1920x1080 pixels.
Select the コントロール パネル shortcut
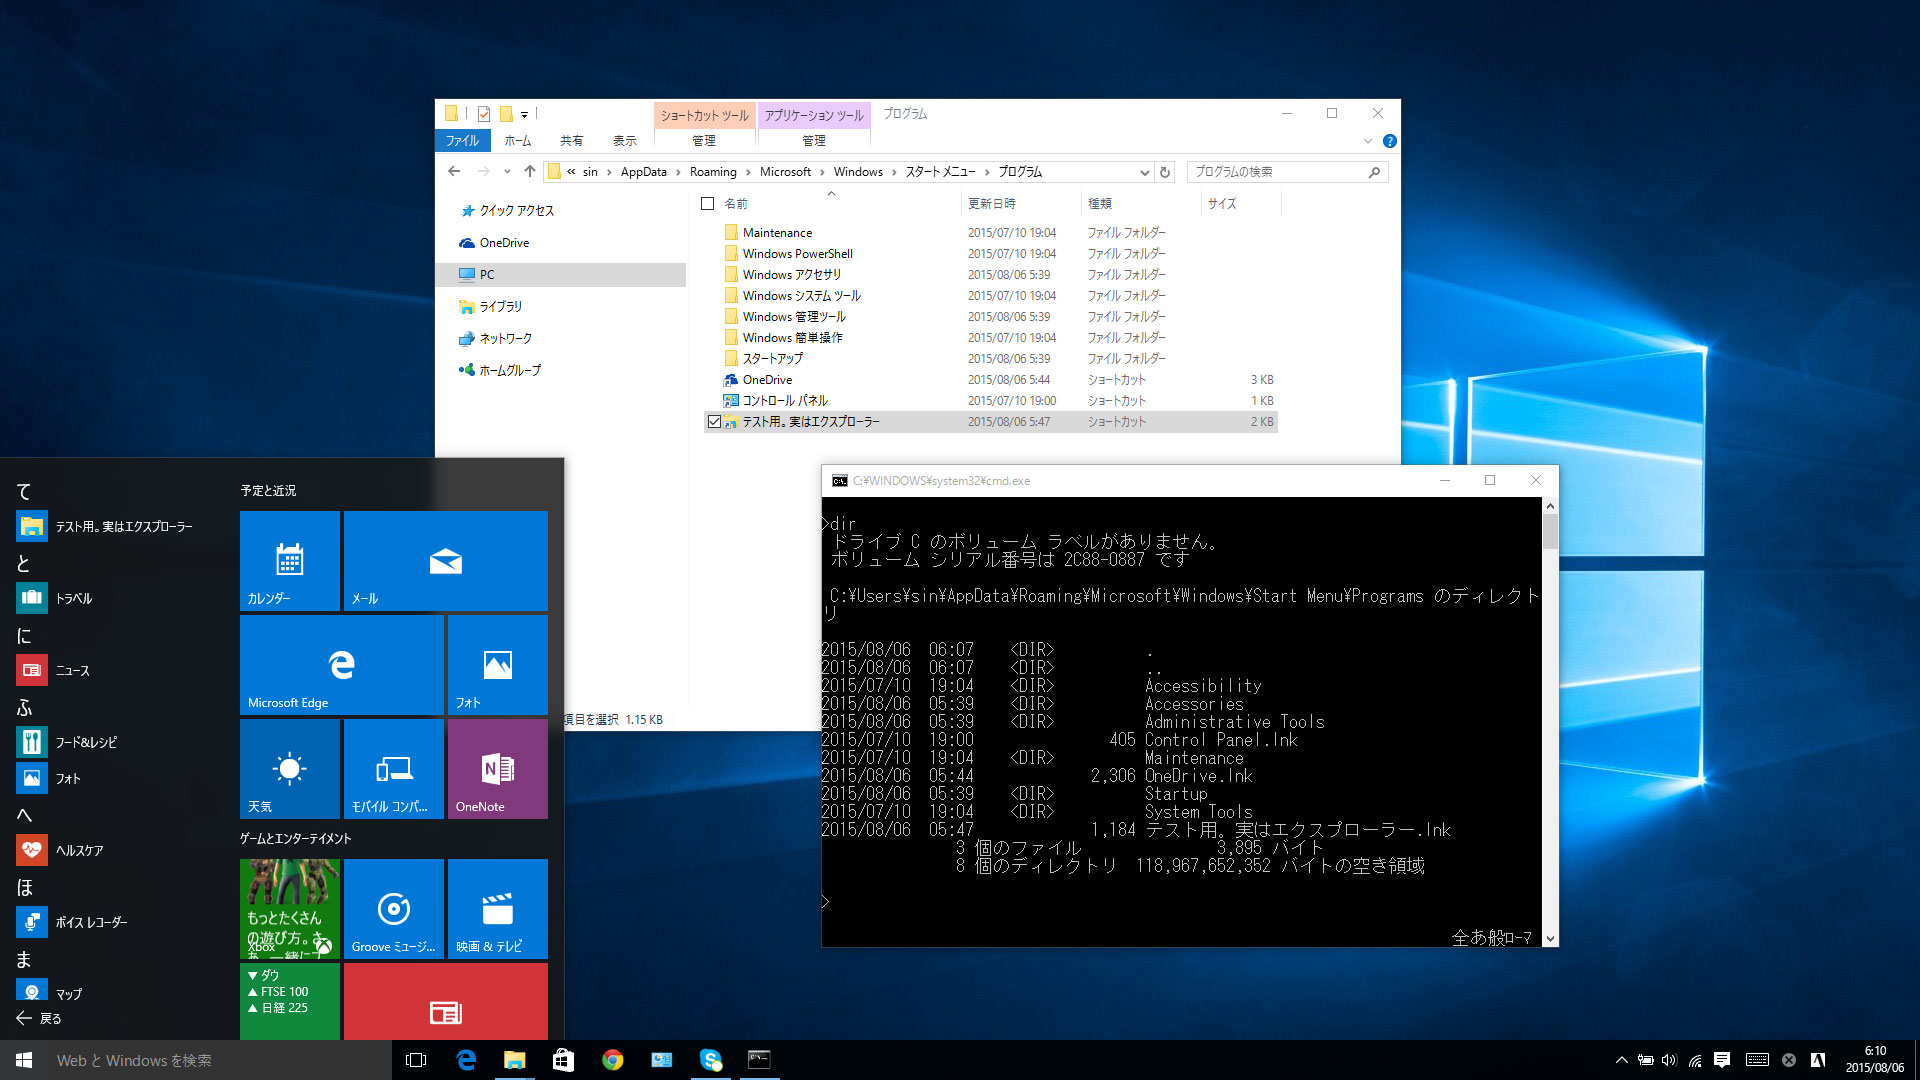[x=785, y=401]
